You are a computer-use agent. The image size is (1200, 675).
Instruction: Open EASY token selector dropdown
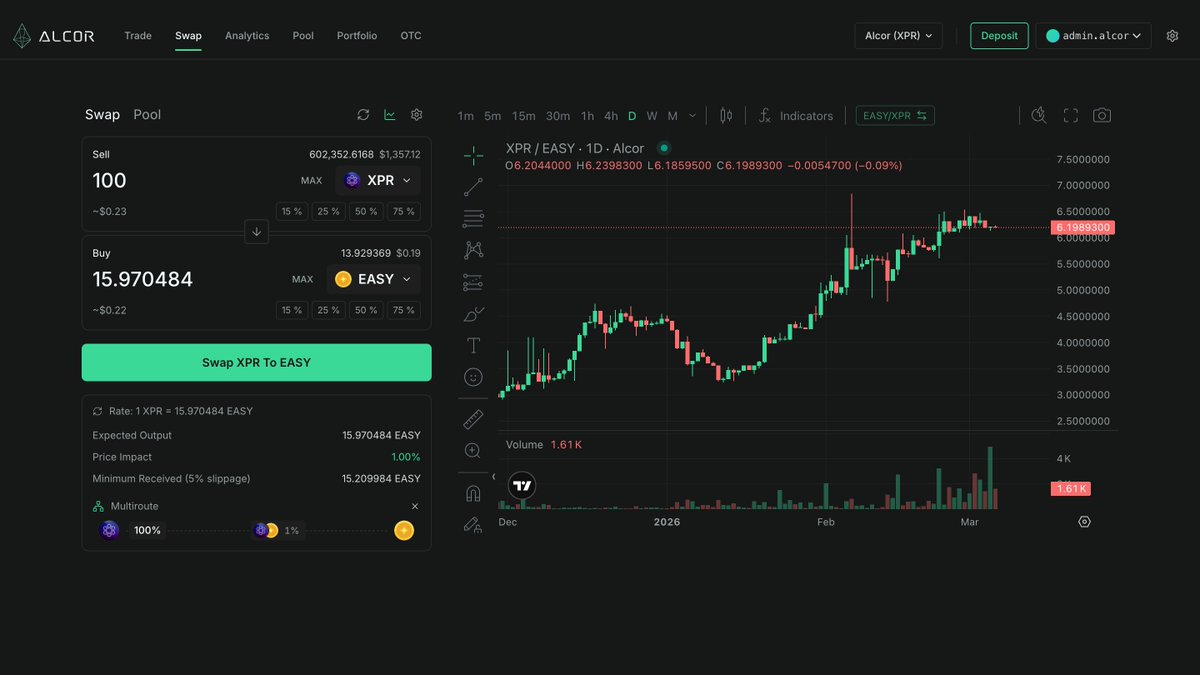374,280
